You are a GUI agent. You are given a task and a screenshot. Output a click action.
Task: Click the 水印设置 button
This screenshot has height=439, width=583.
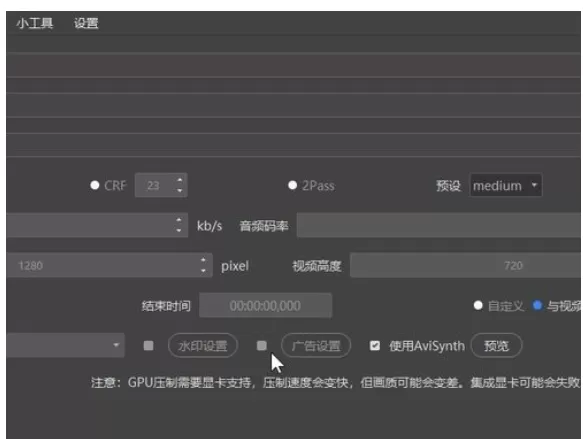point(203,346)
